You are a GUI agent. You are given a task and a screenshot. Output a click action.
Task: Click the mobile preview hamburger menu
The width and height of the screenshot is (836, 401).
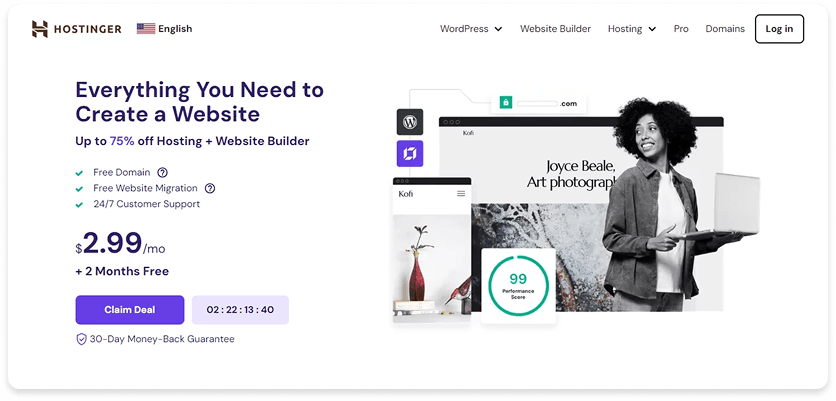click(x=461, y=194)
